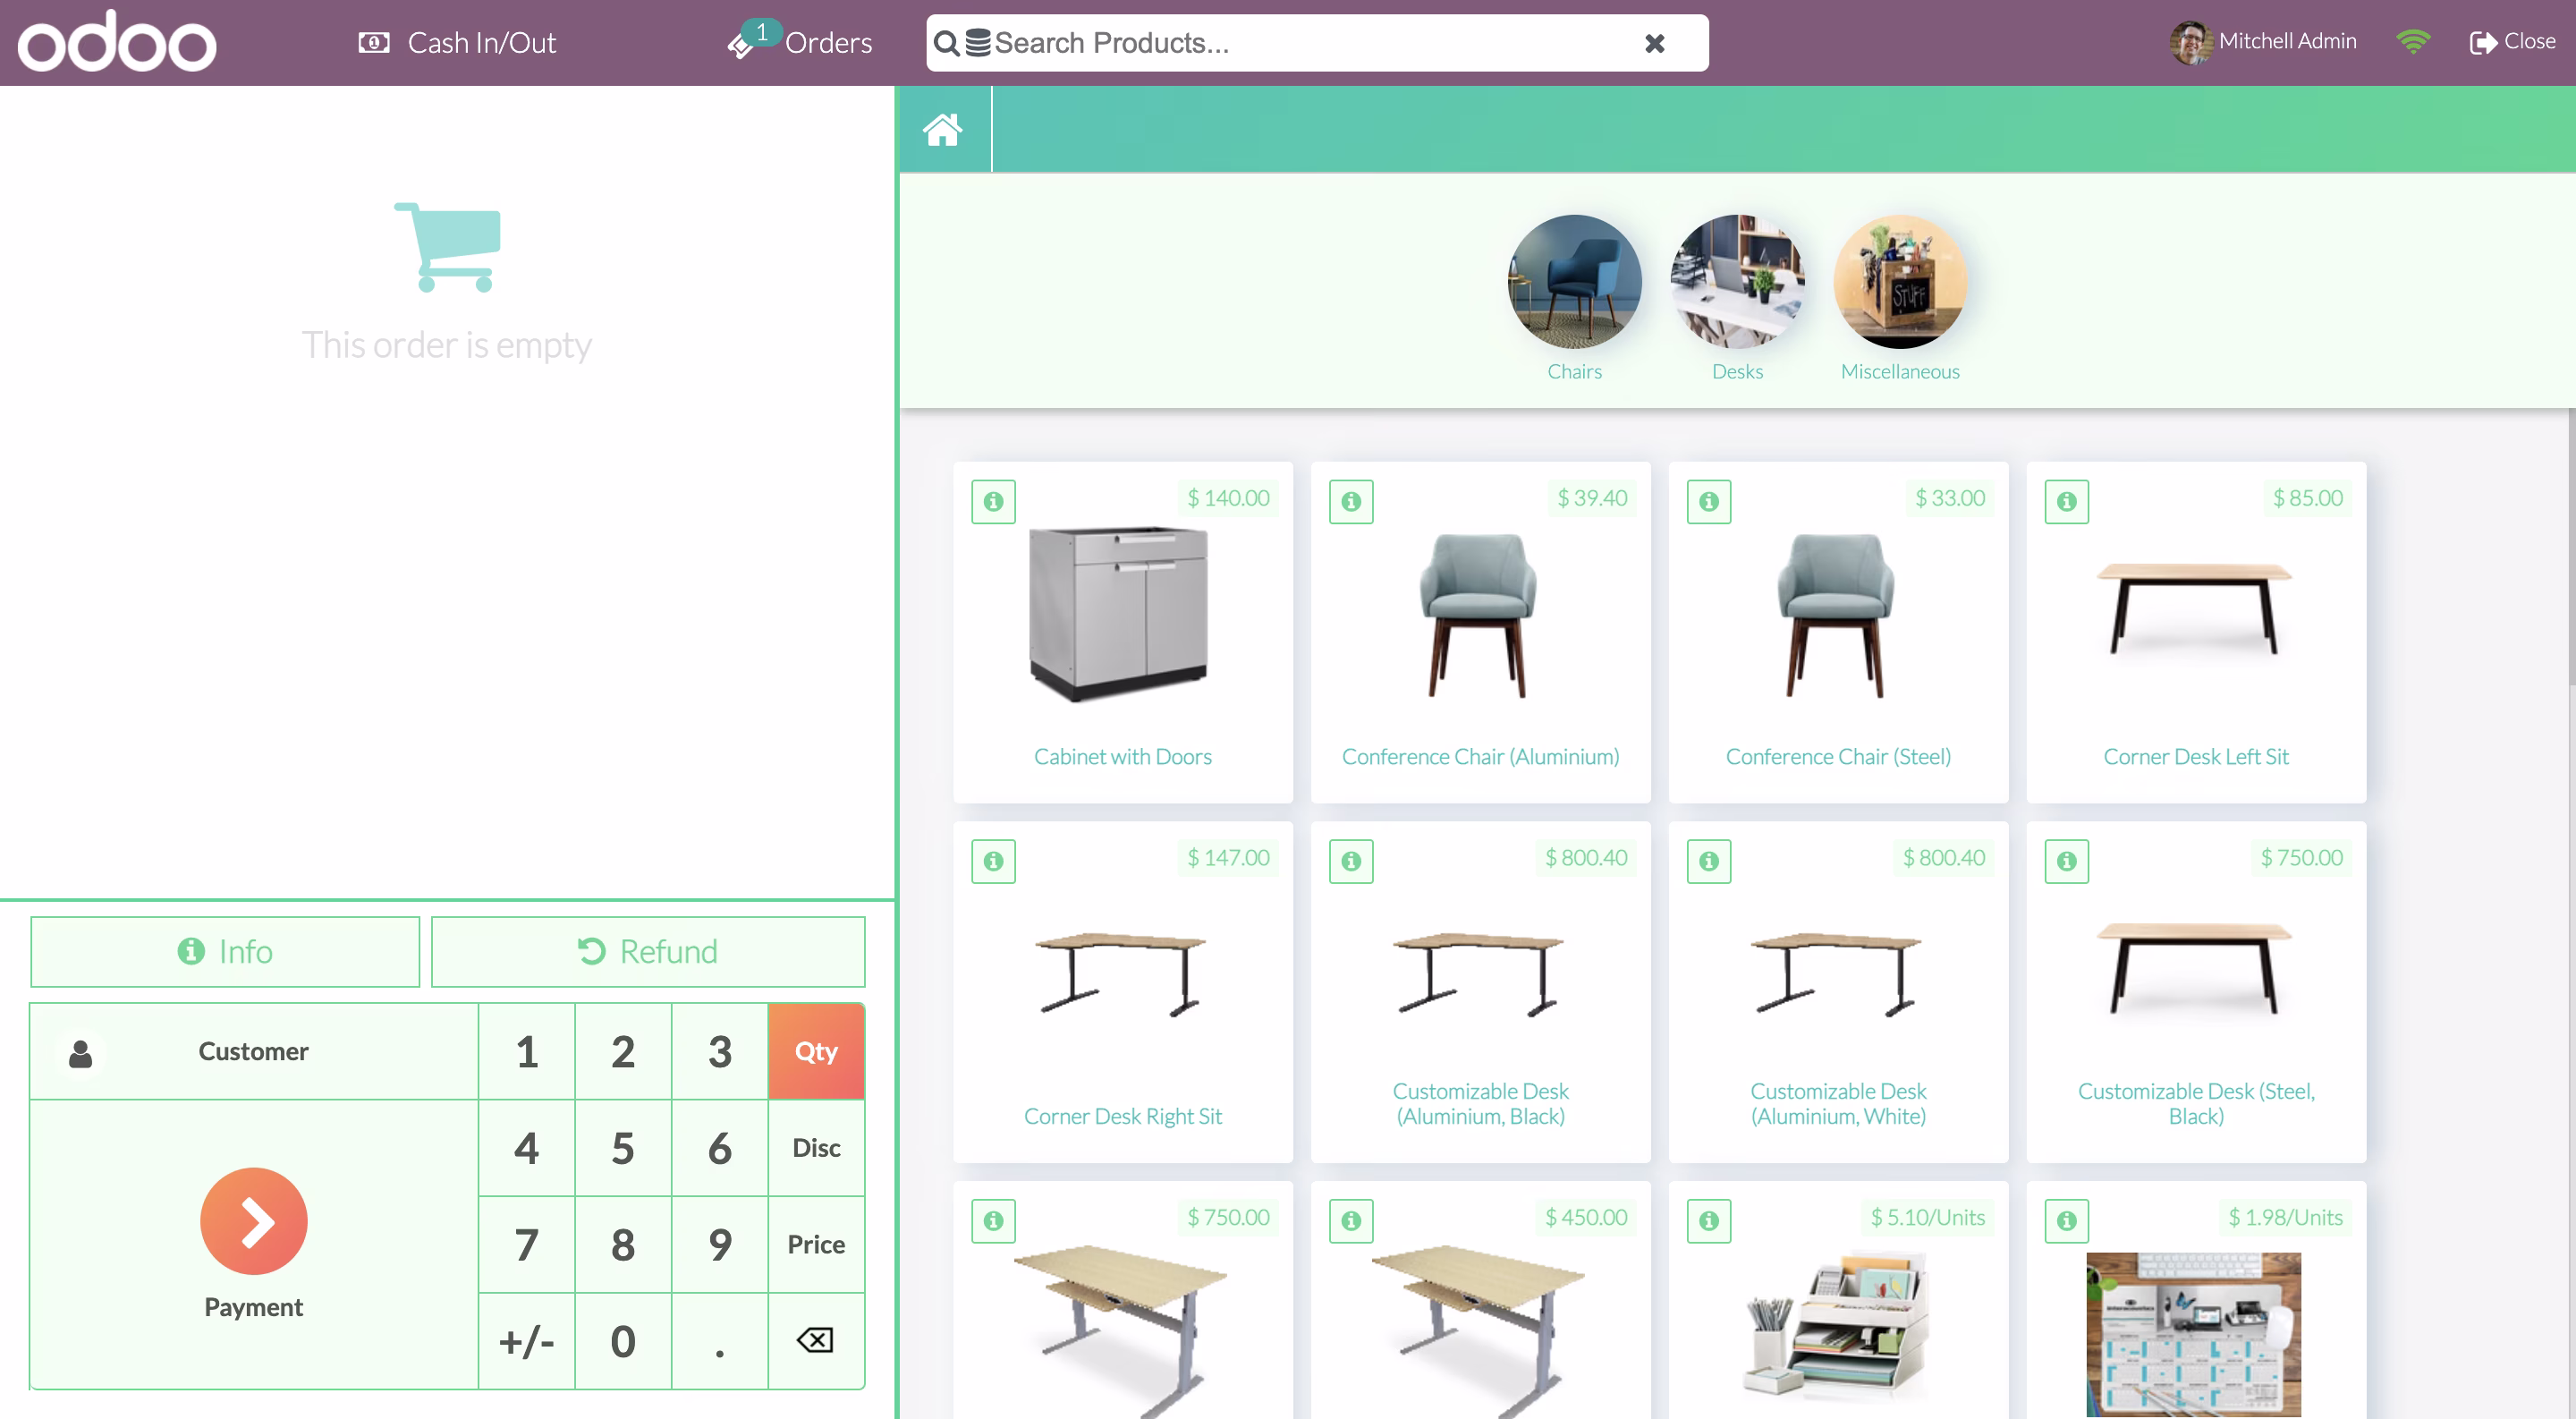Tap numpad key 0
Viewport: 2576px width, 1419px height.
[x=623, y=1341]
